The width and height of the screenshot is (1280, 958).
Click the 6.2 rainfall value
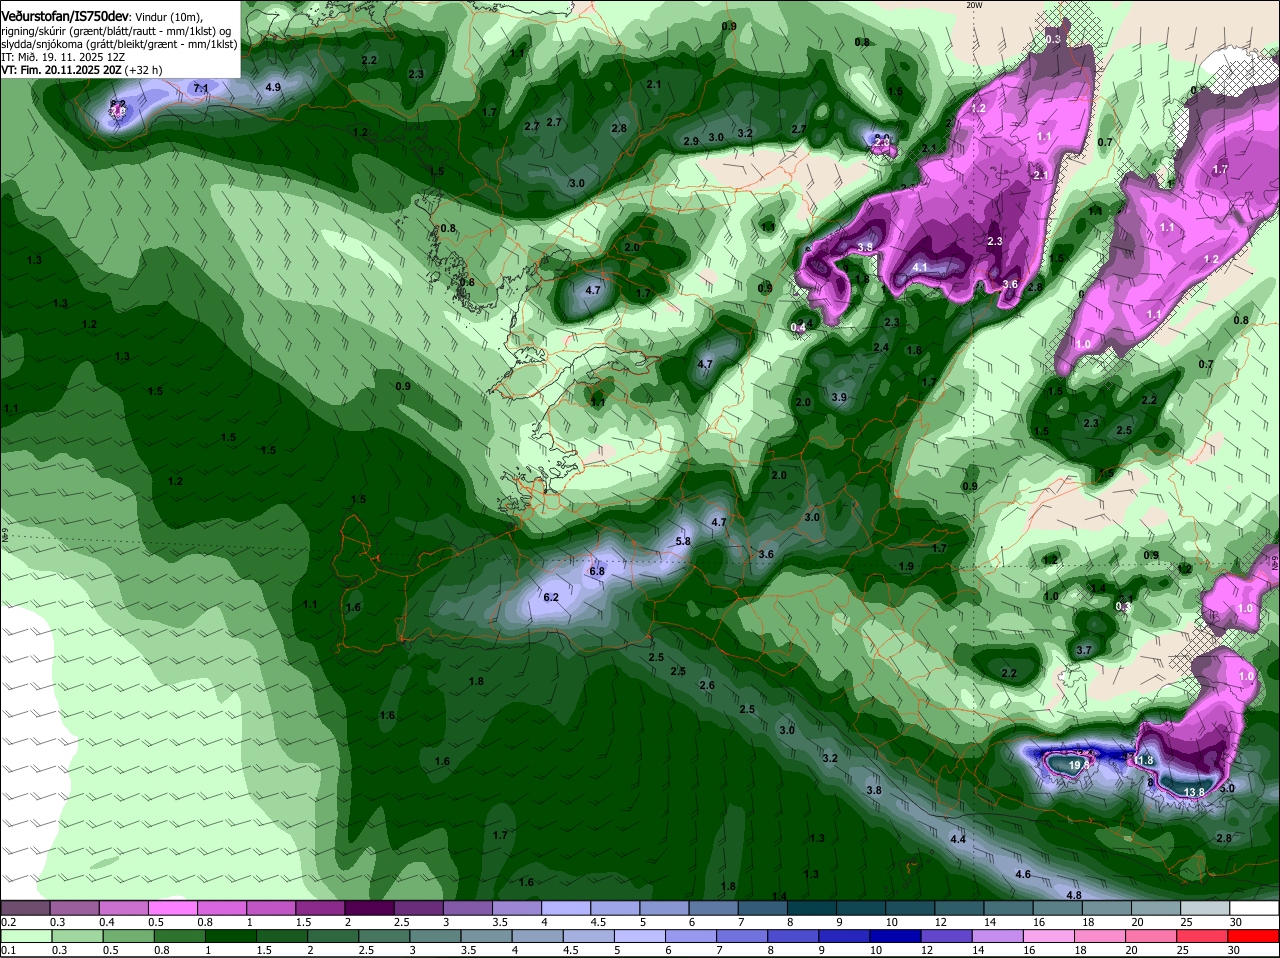point(550,597)
